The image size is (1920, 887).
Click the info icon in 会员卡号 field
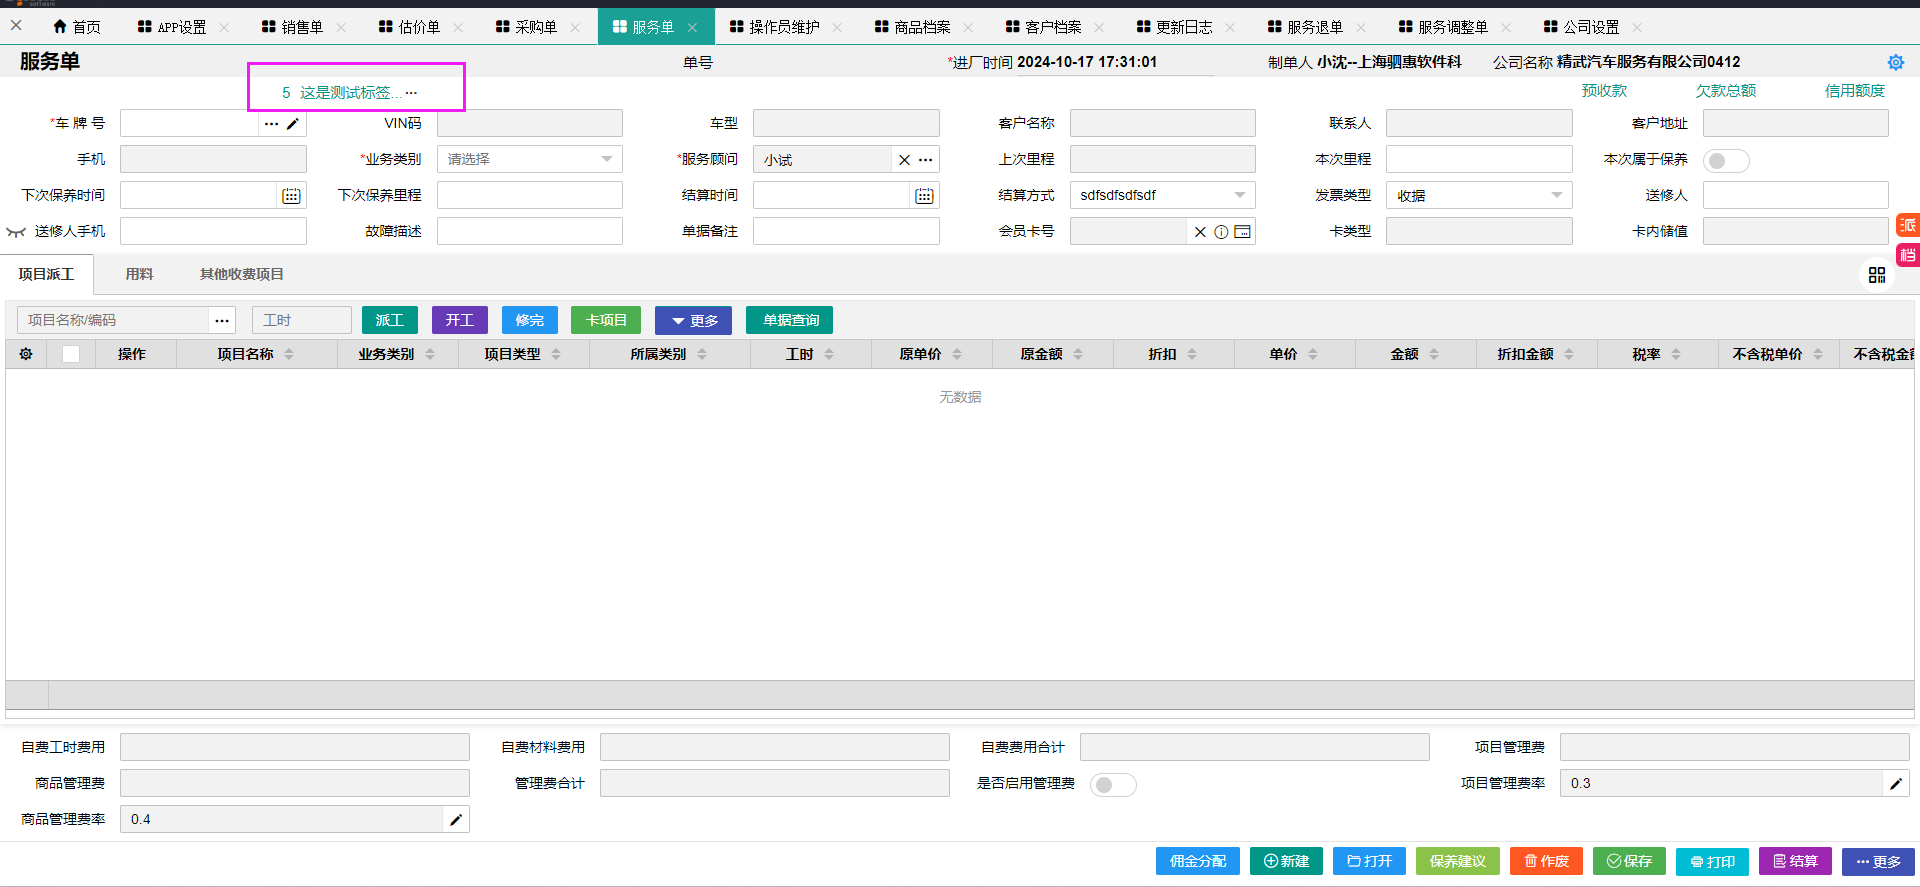tap(1221, 232)
